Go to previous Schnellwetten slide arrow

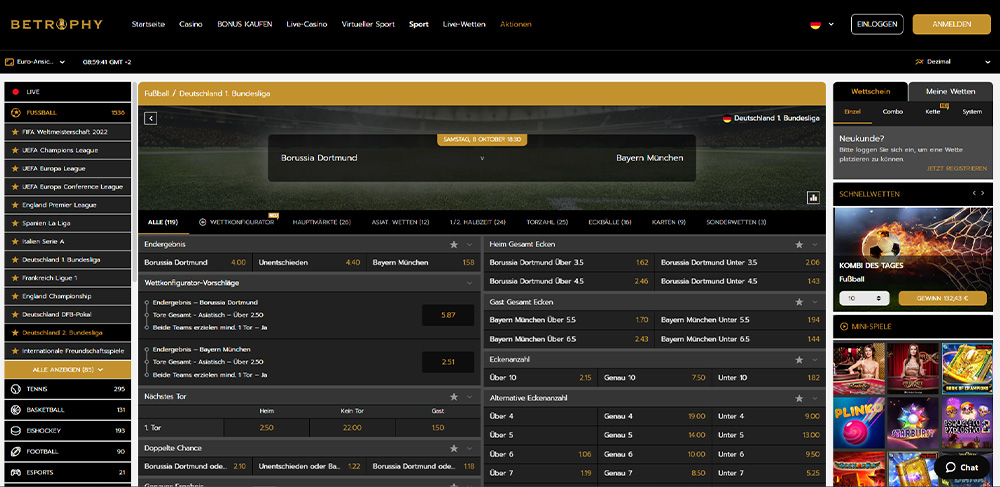click(x=974, y=193)
